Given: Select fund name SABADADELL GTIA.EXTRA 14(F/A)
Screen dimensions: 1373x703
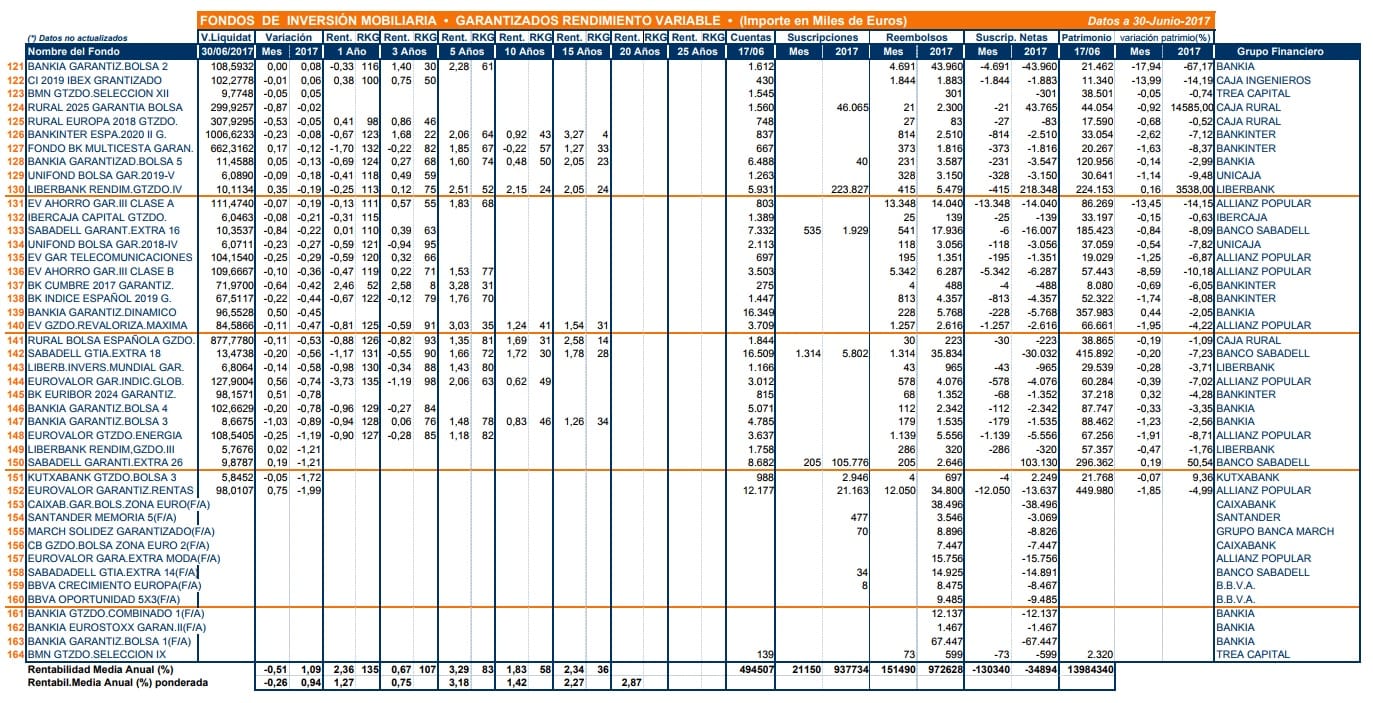Looking at the screenshot, I should 113,573.
